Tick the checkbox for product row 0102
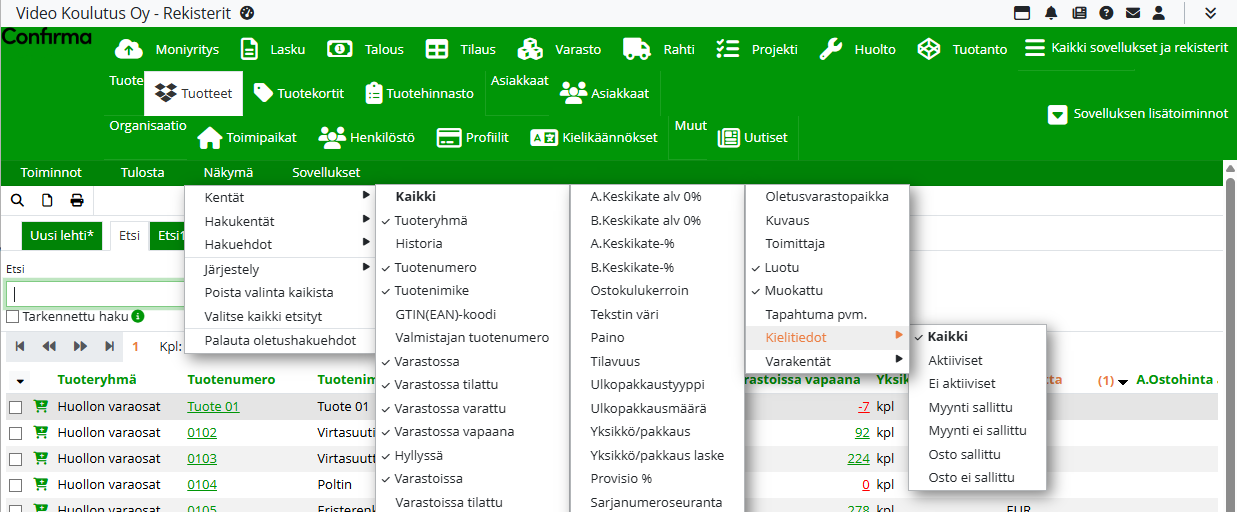The height and width of the screenshot is (512, 1237). (x=15, y=433)
